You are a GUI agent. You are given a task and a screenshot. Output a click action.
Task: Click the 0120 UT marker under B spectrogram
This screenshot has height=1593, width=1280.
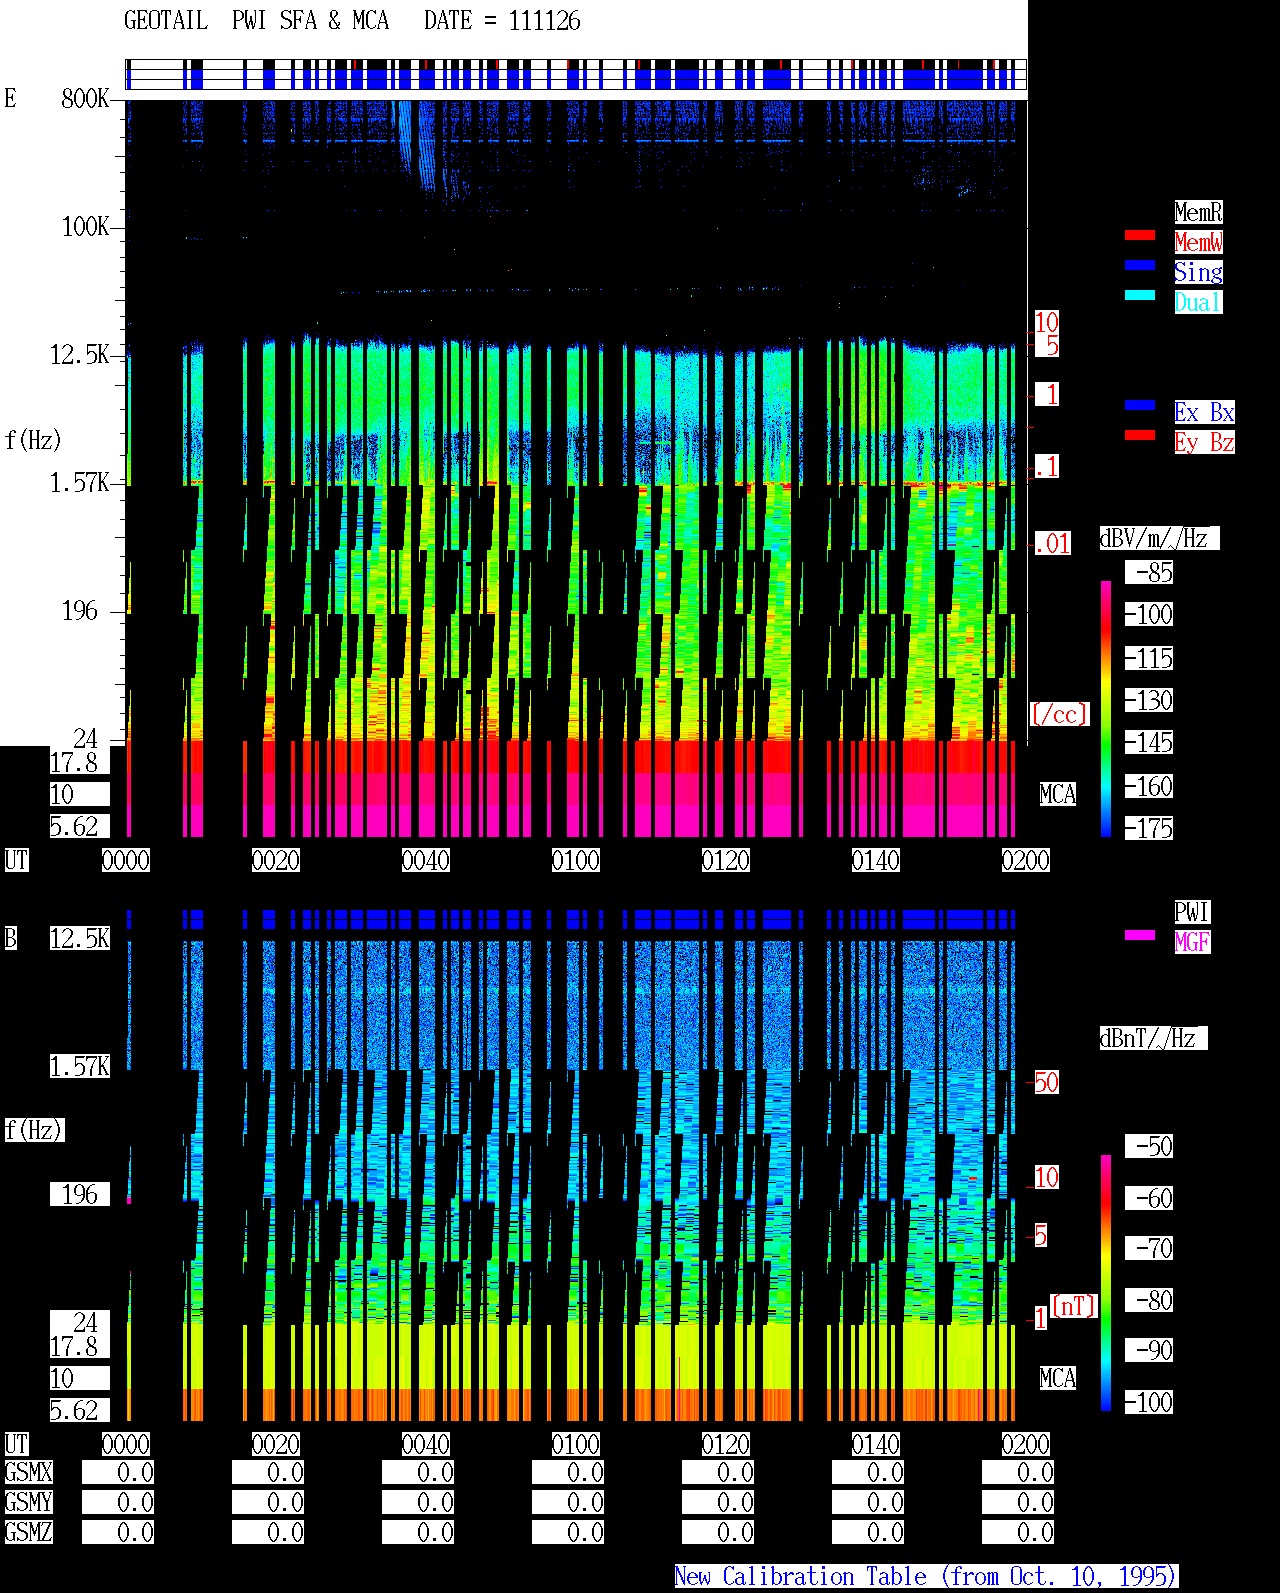726,1444
